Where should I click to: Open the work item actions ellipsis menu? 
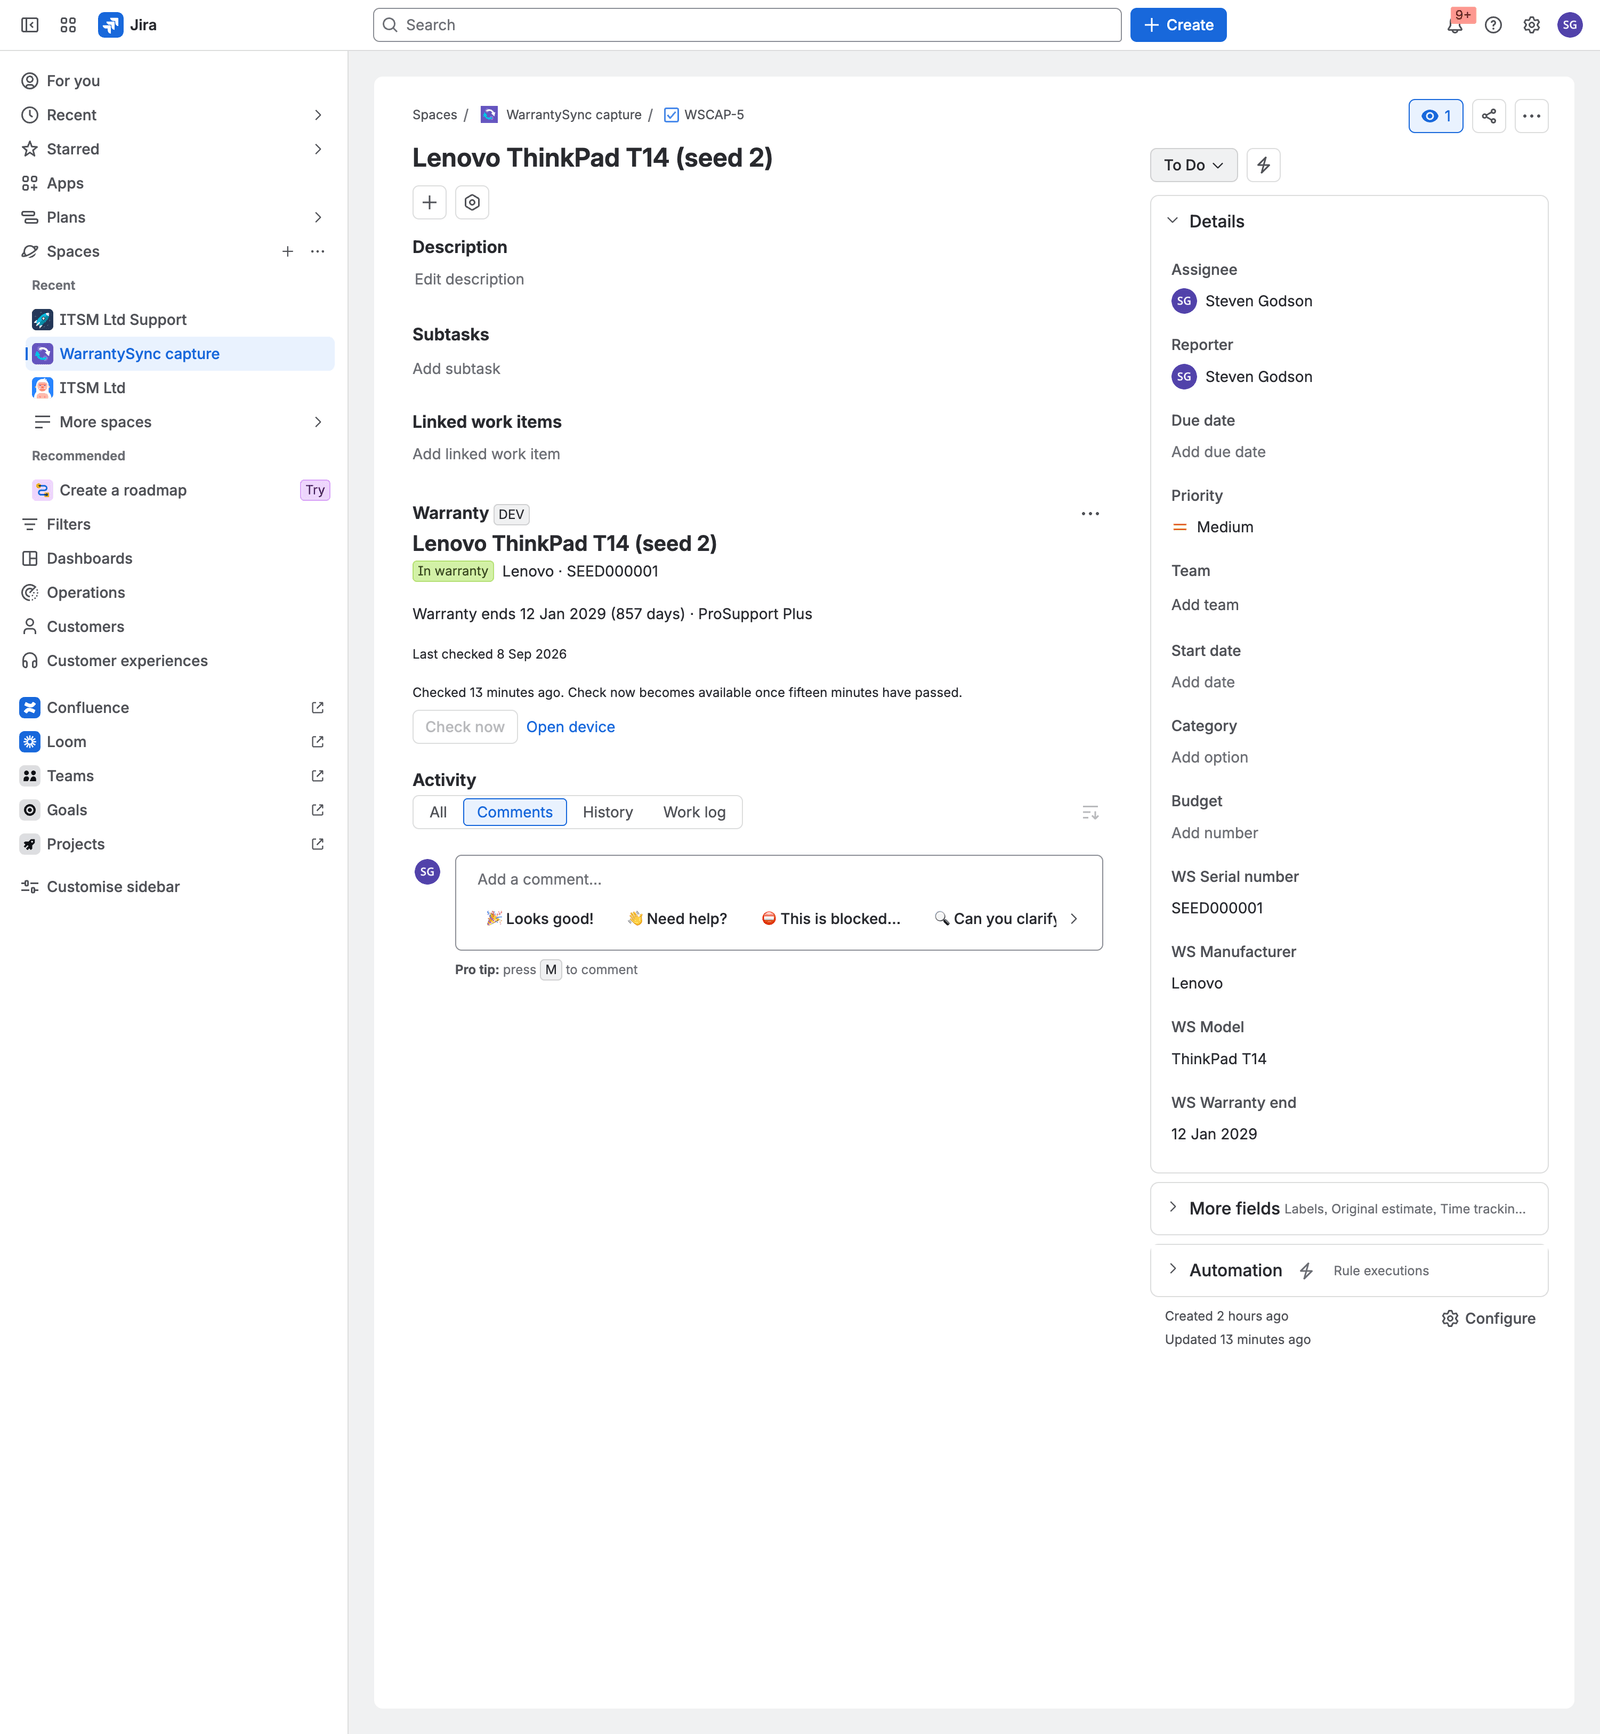(x=1531, y=116)
